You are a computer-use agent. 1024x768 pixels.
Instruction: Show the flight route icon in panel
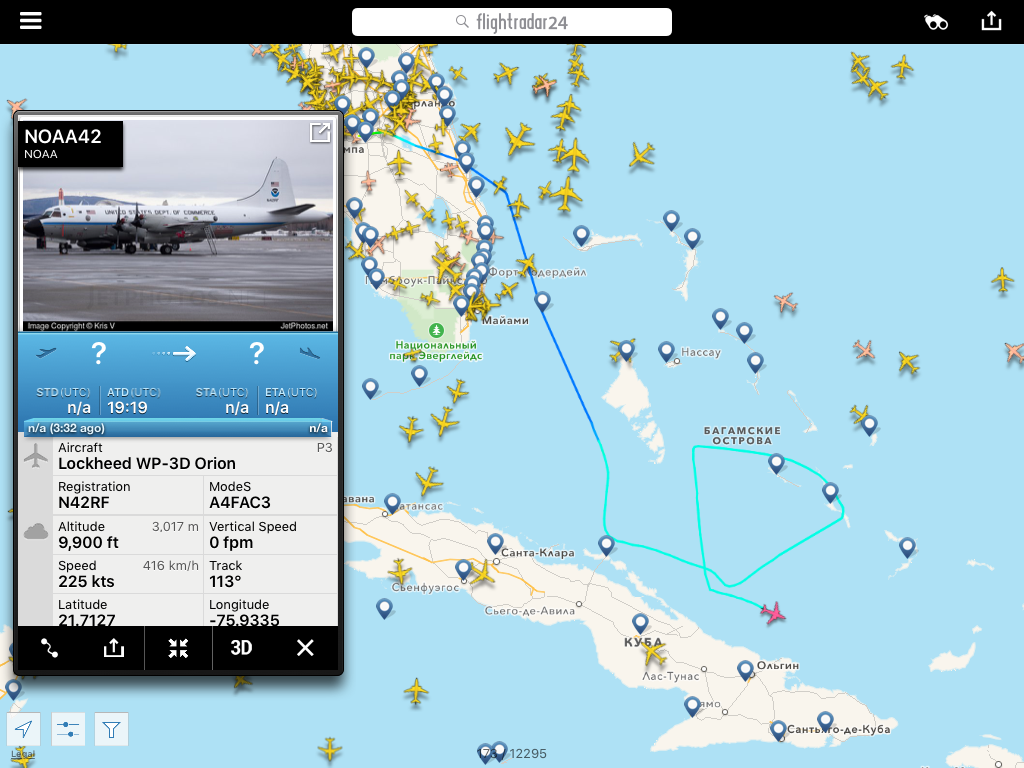(x=50, y=648)
